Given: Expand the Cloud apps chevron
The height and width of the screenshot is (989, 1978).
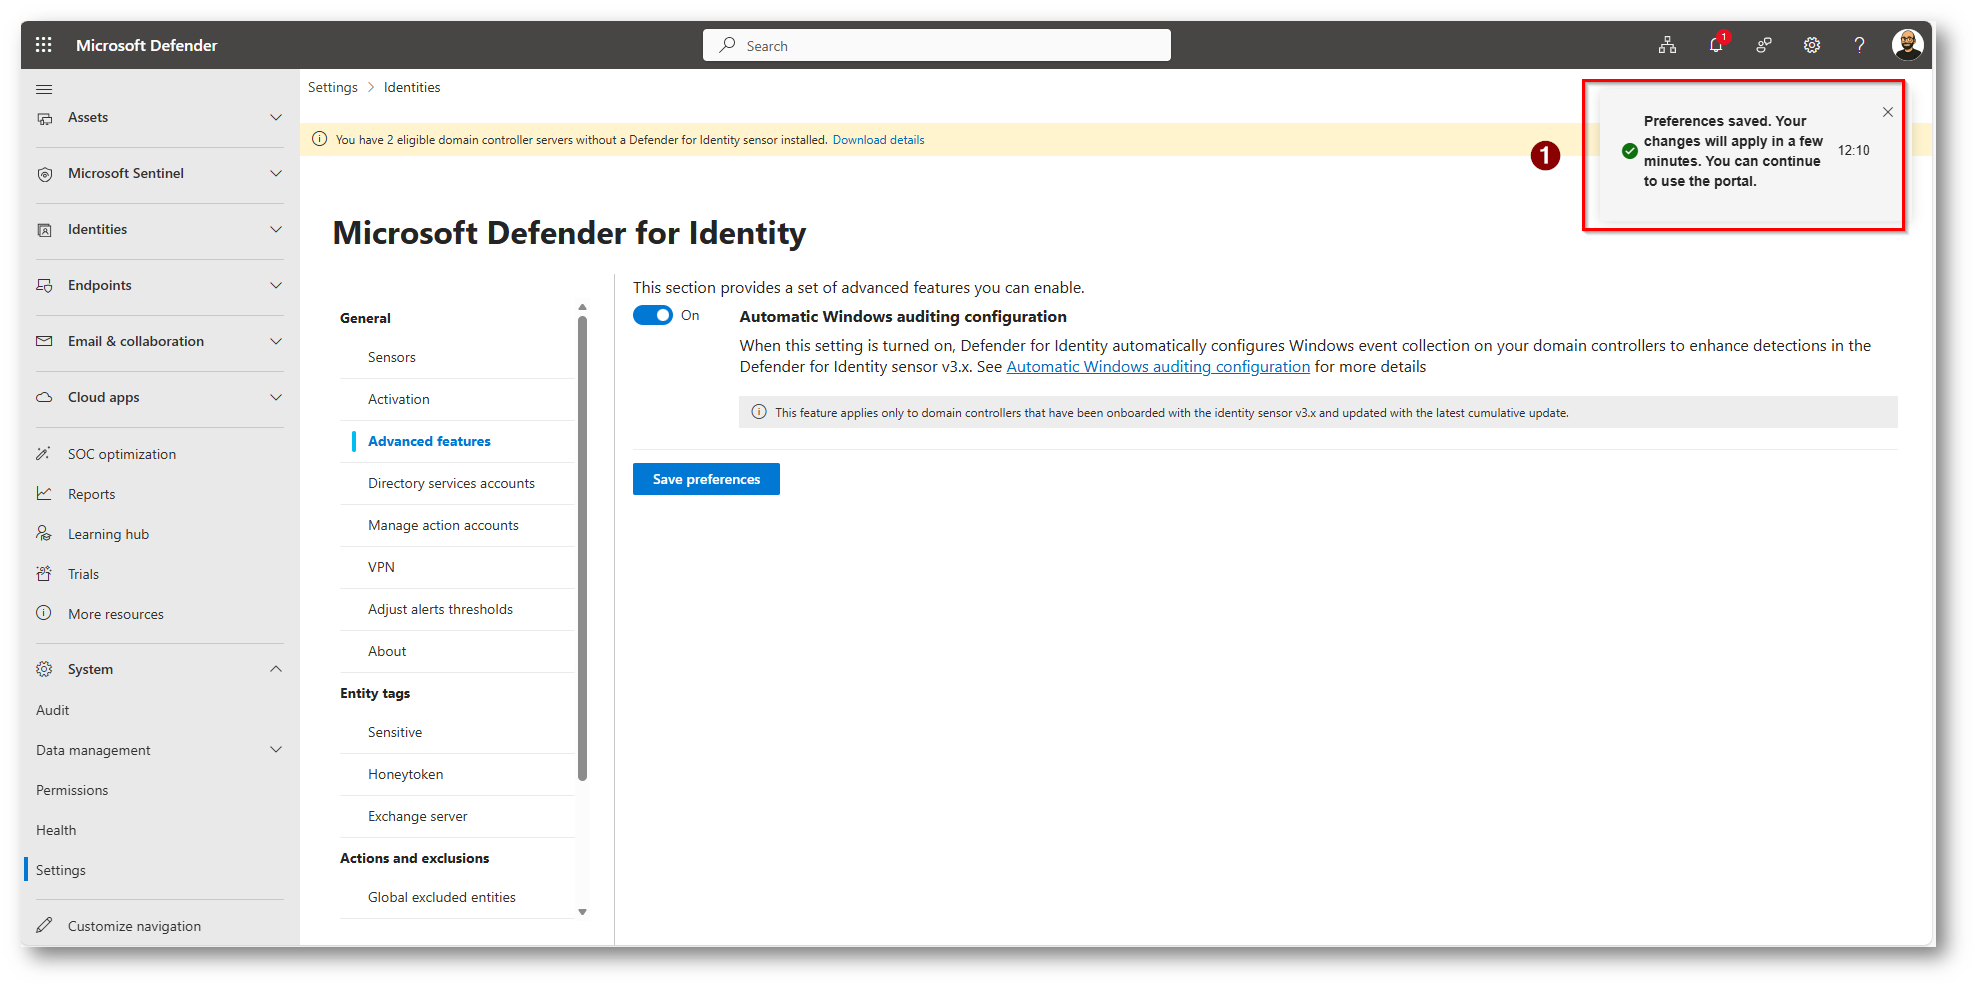Looking at the screenshot, I should 276,398.
